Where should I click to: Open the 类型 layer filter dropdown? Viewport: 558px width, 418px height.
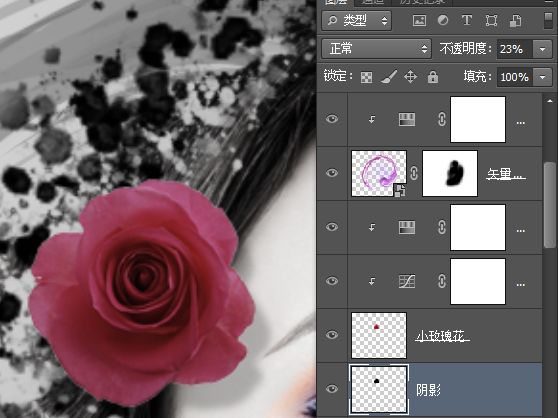tap(357, 21)
